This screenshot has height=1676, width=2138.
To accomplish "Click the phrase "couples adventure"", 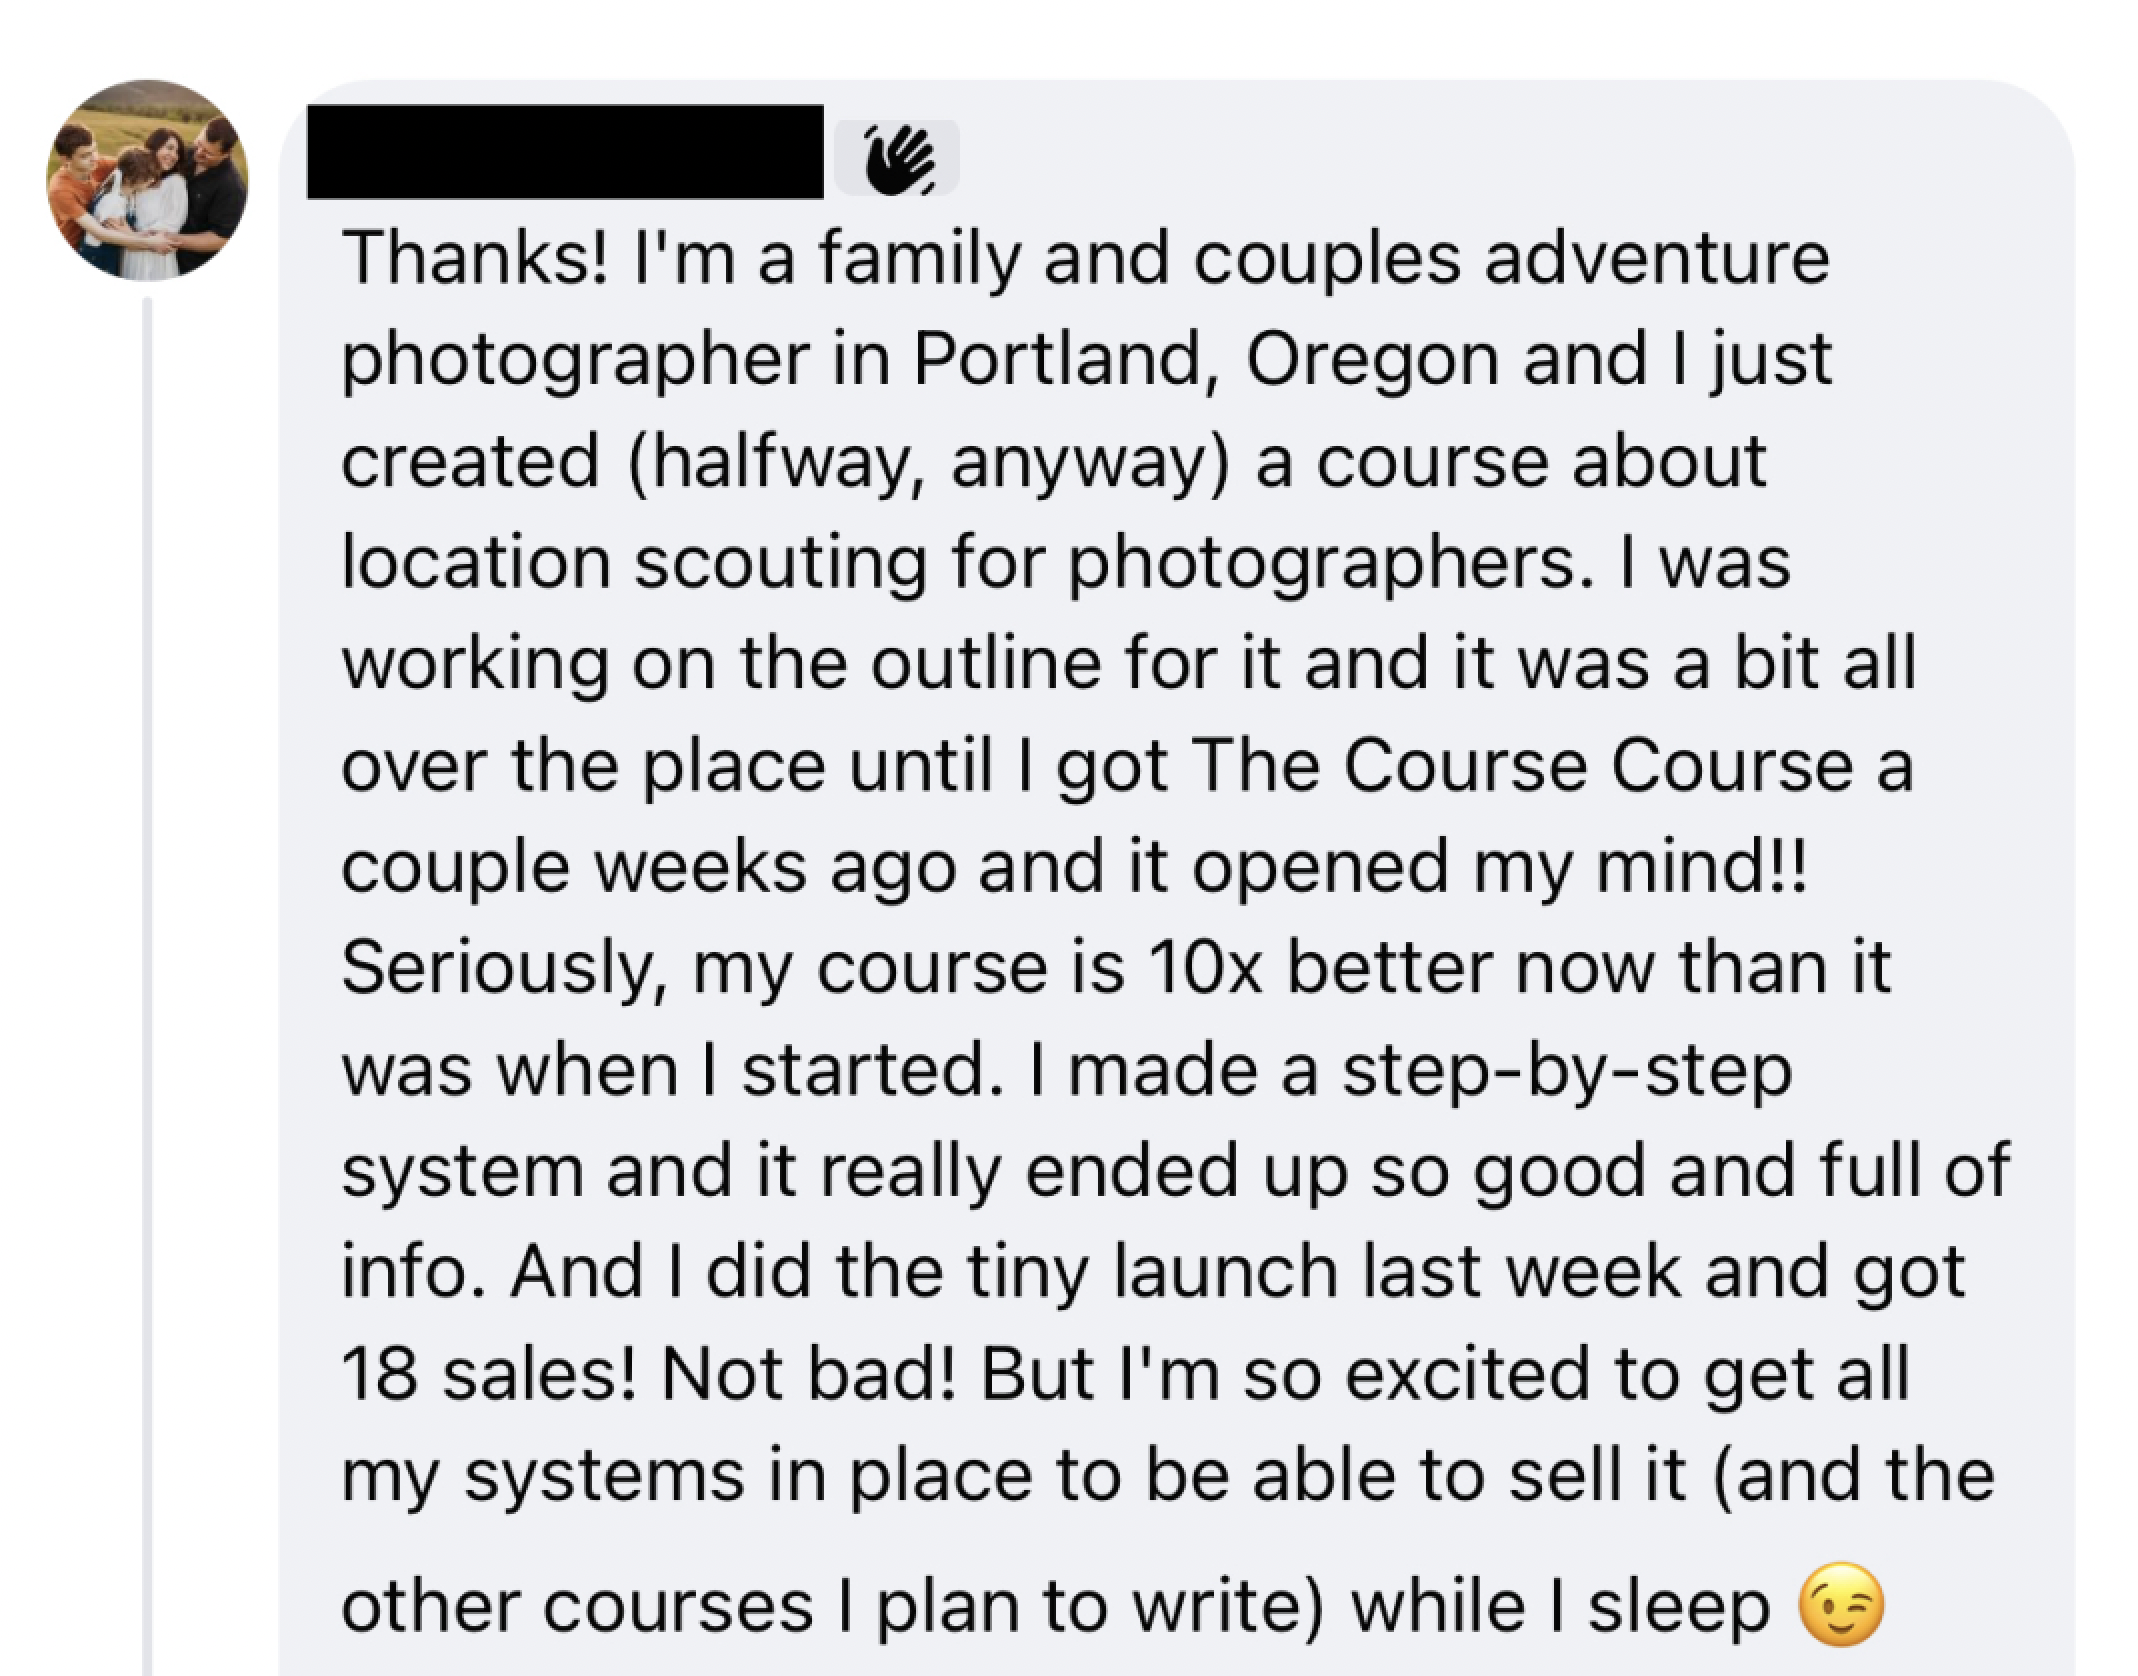I will pyautogui.click(x=1510, y=258).
